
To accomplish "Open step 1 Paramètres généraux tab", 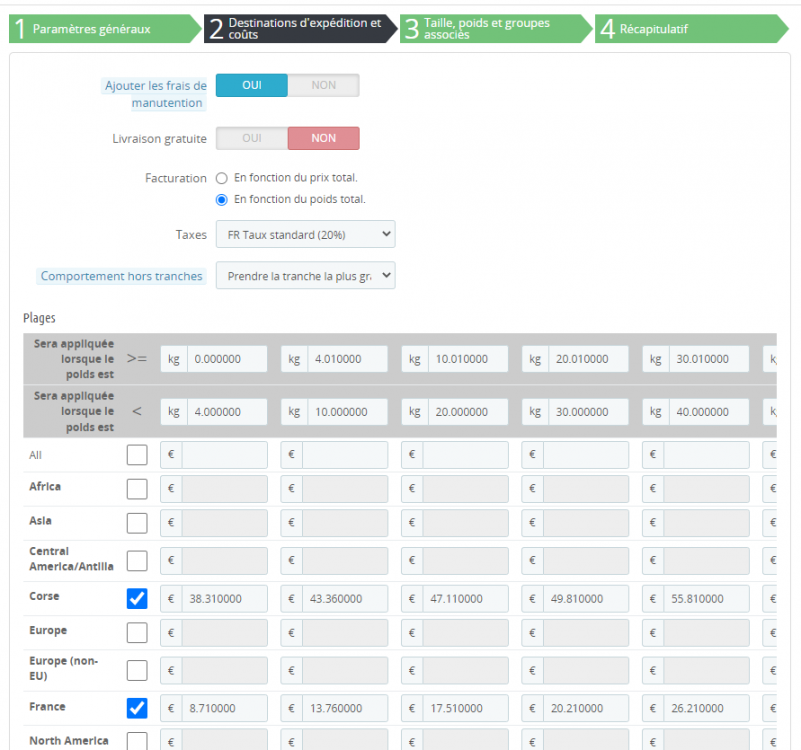I will 105,29.
